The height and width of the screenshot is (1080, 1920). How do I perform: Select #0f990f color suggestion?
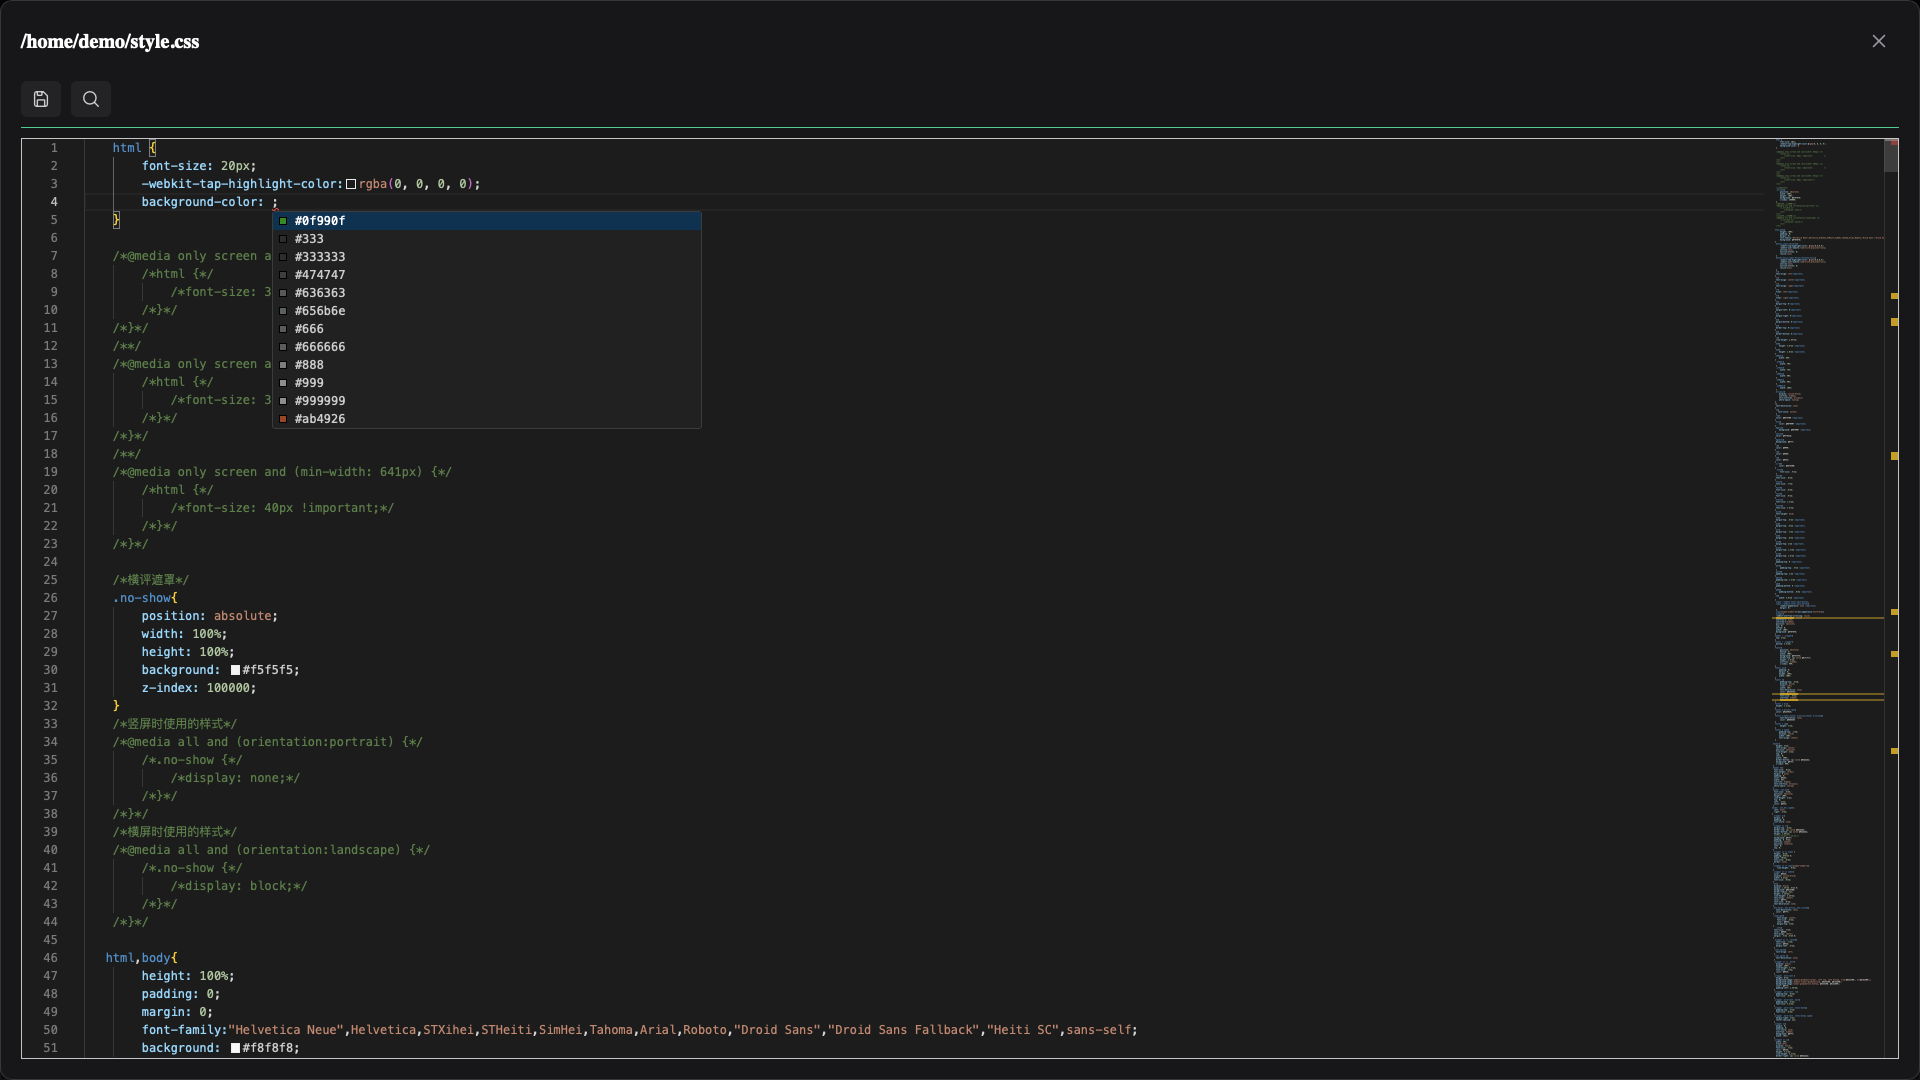487,221
